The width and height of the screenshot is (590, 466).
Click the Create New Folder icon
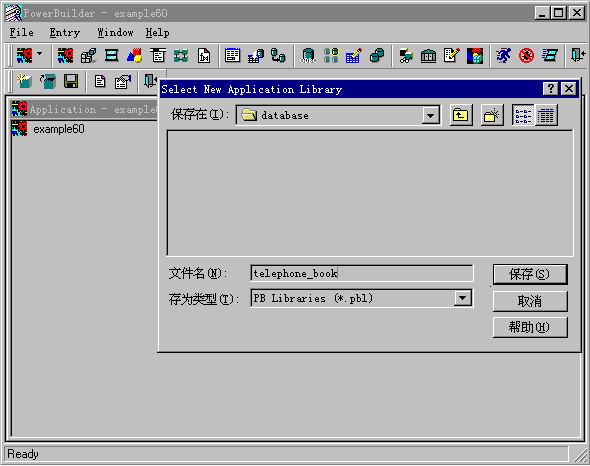[x=491, y=115]
